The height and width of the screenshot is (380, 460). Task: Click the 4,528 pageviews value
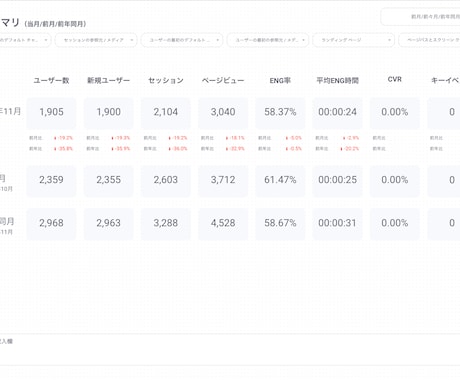tap(223, 223)
